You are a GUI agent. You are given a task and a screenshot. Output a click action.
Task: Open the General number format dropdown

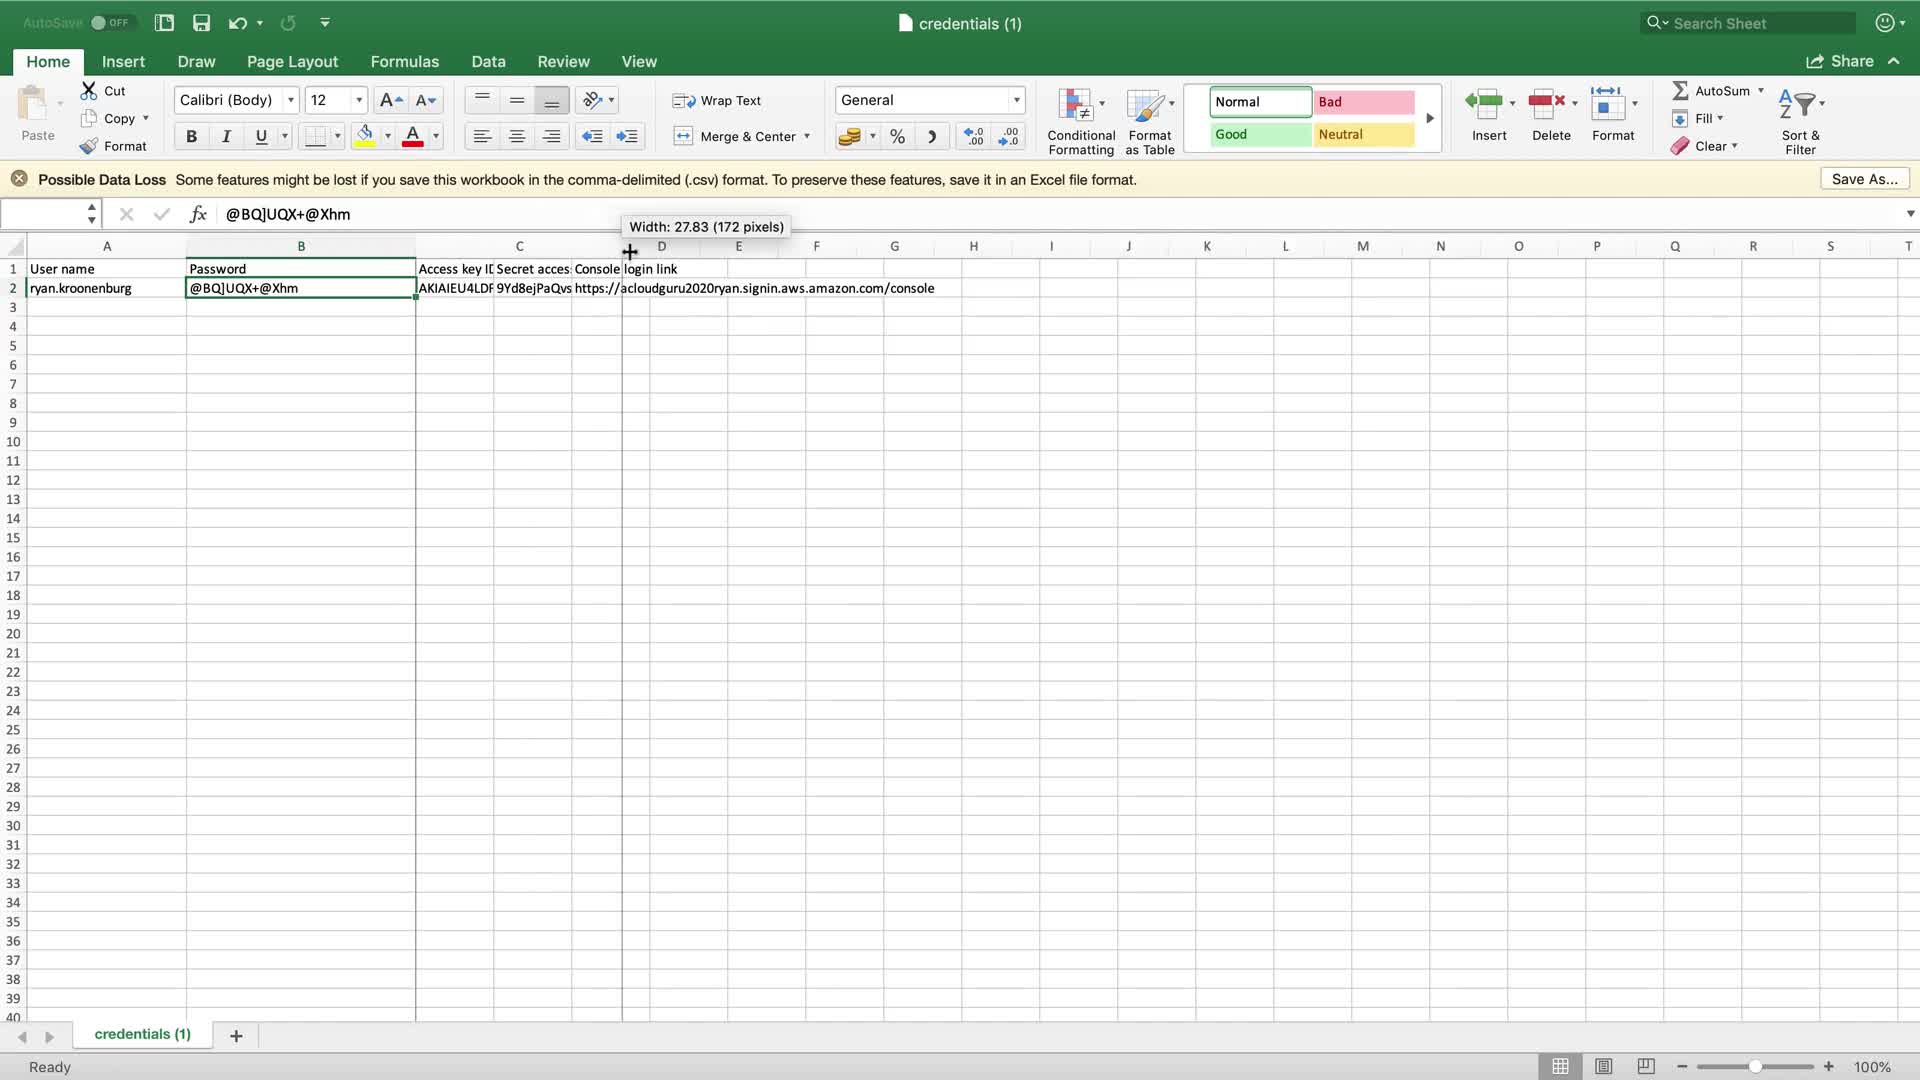tap(1016, 100)
